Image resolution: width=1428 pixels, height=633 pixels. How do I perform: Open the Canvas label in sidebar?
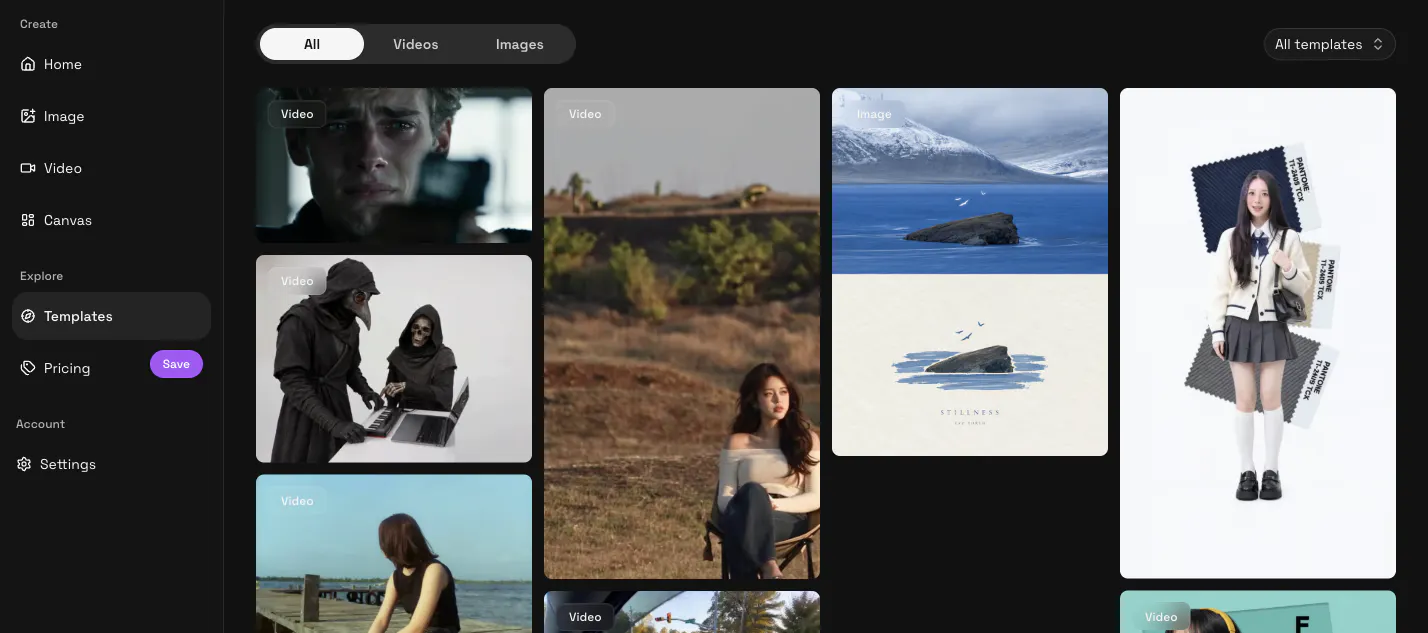click(x=68, y=220)
